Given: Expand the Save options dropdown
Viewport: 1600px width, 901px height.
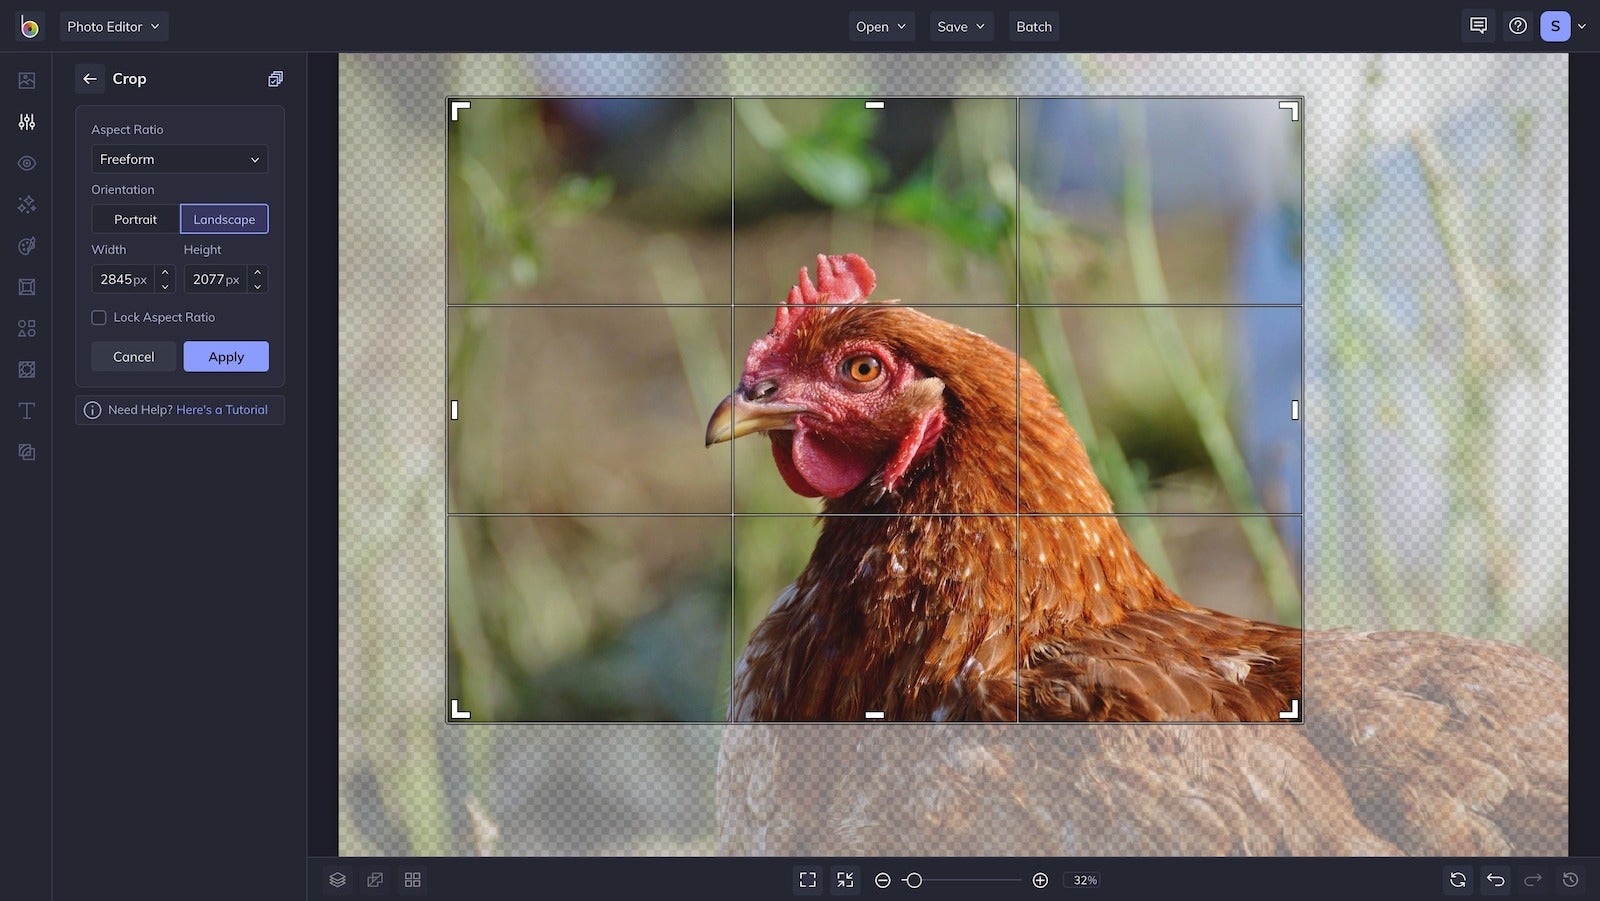Looking at the screenshot, I should [961, 26].
